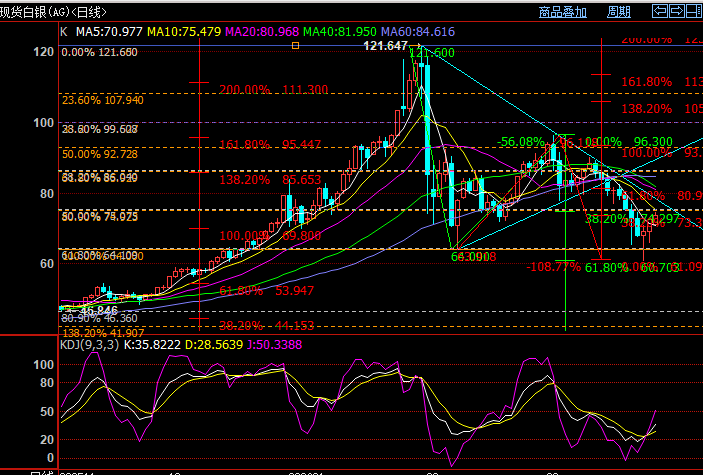Viewport: 703px width, 475px height.
Task: Toggle the side panel layout icon
Action: coord(695,11)
